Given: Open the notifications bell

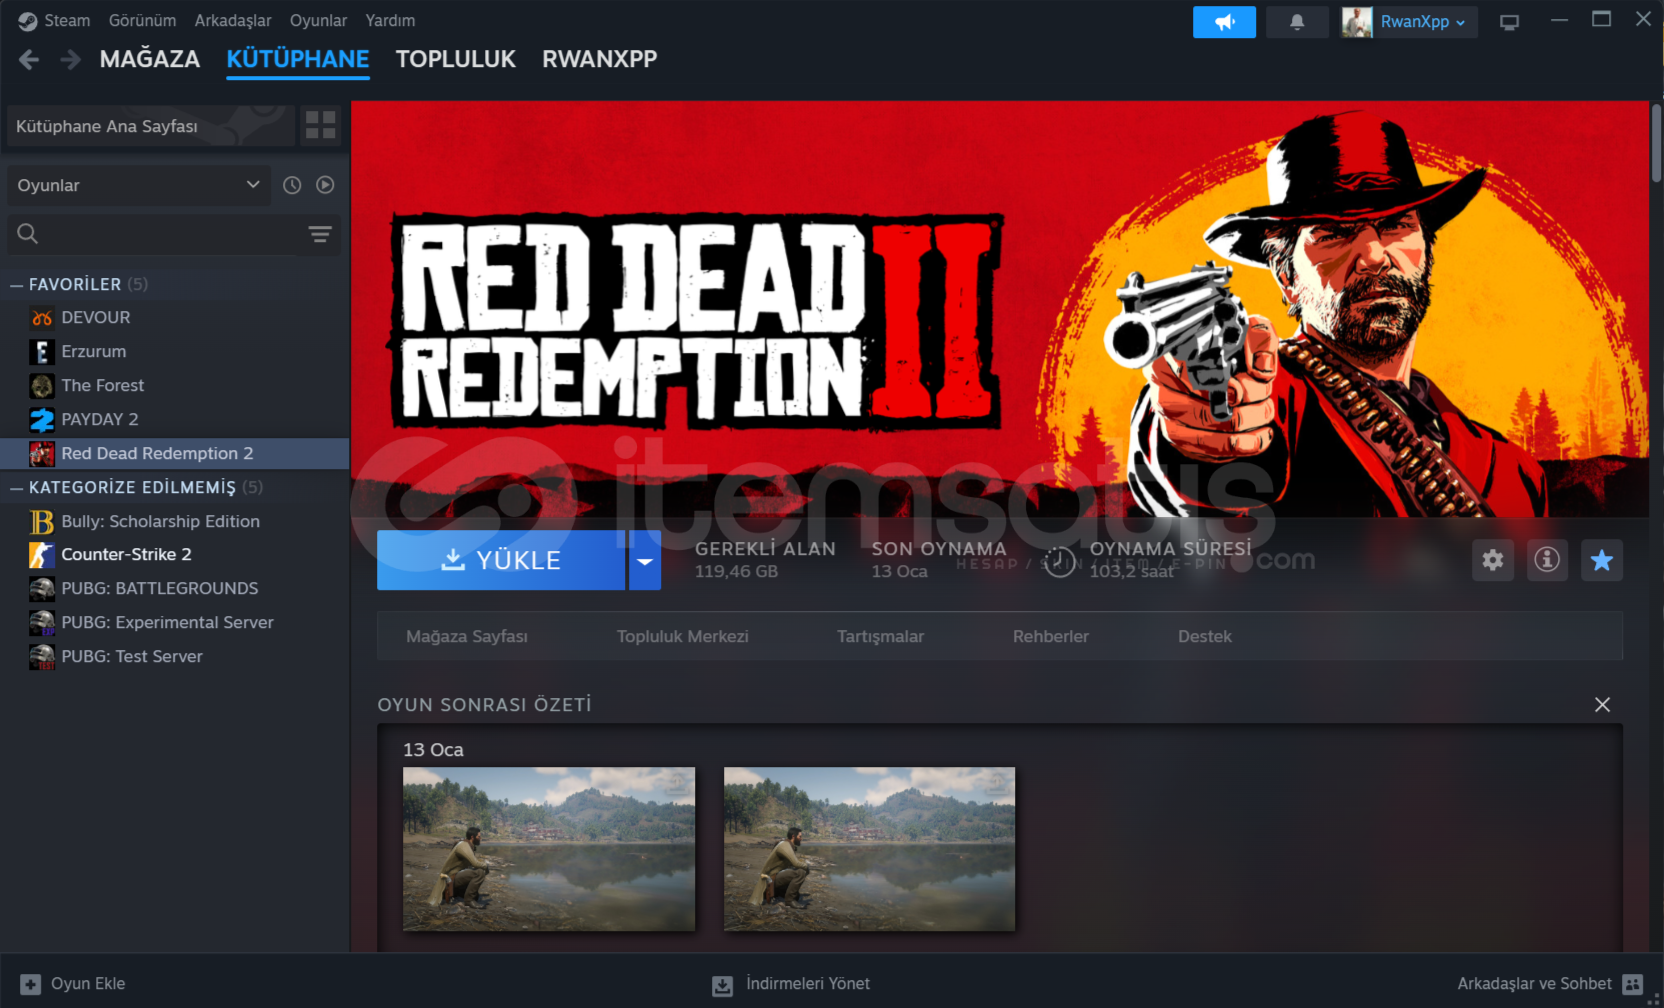Looking at the screenshot, I should [1296, 22].
